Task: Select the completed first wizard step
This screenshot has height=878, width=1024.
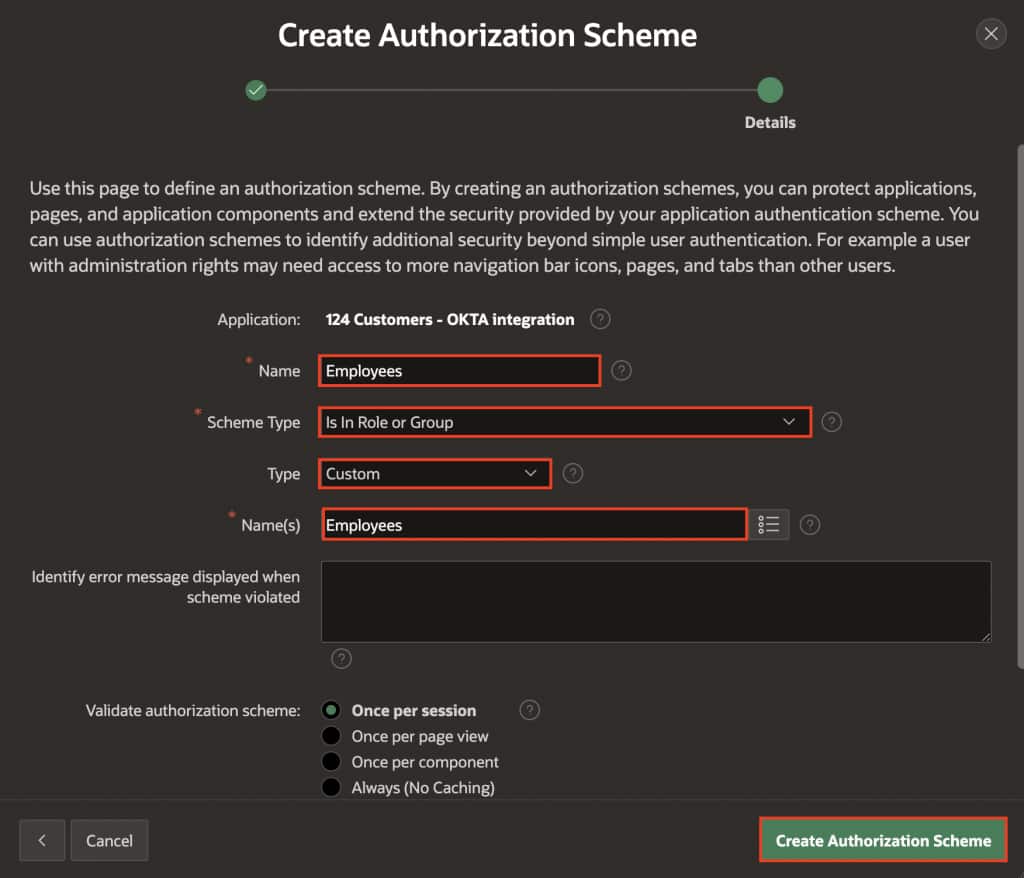Action: pyautogui.click(x=255, y=90)
